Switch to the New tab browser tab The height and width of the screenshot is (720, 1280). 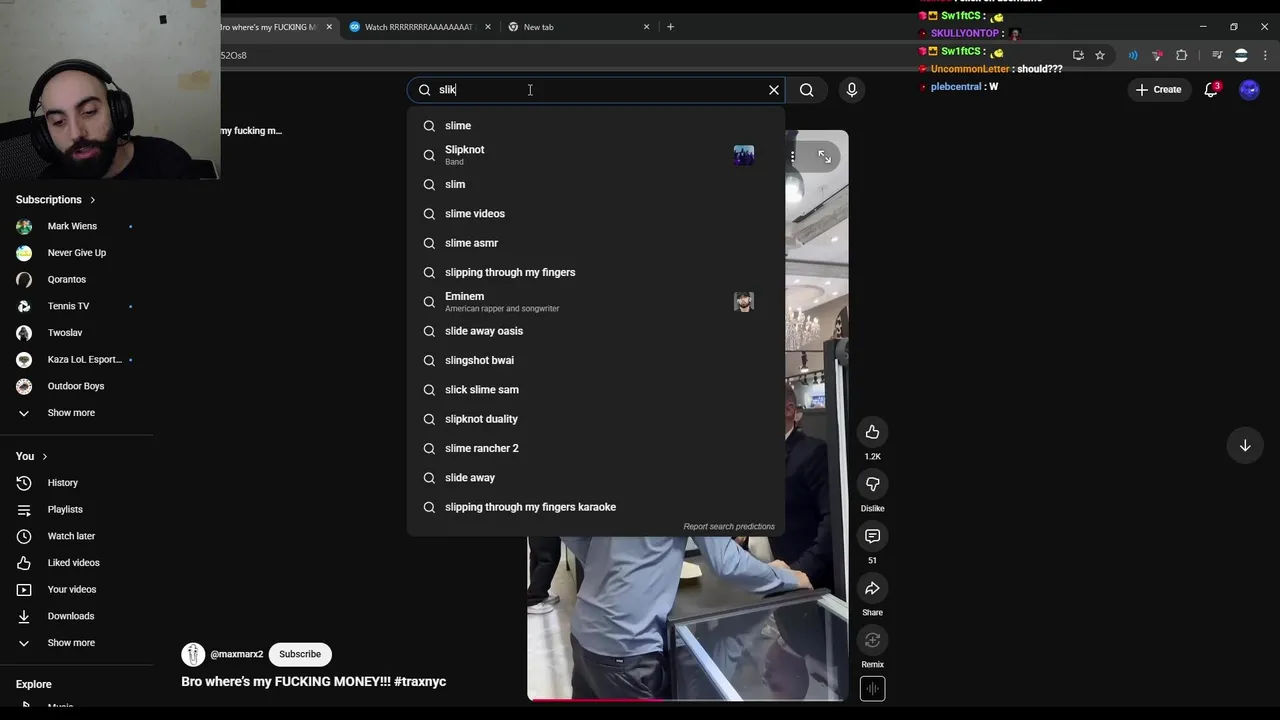pos(578,27)
